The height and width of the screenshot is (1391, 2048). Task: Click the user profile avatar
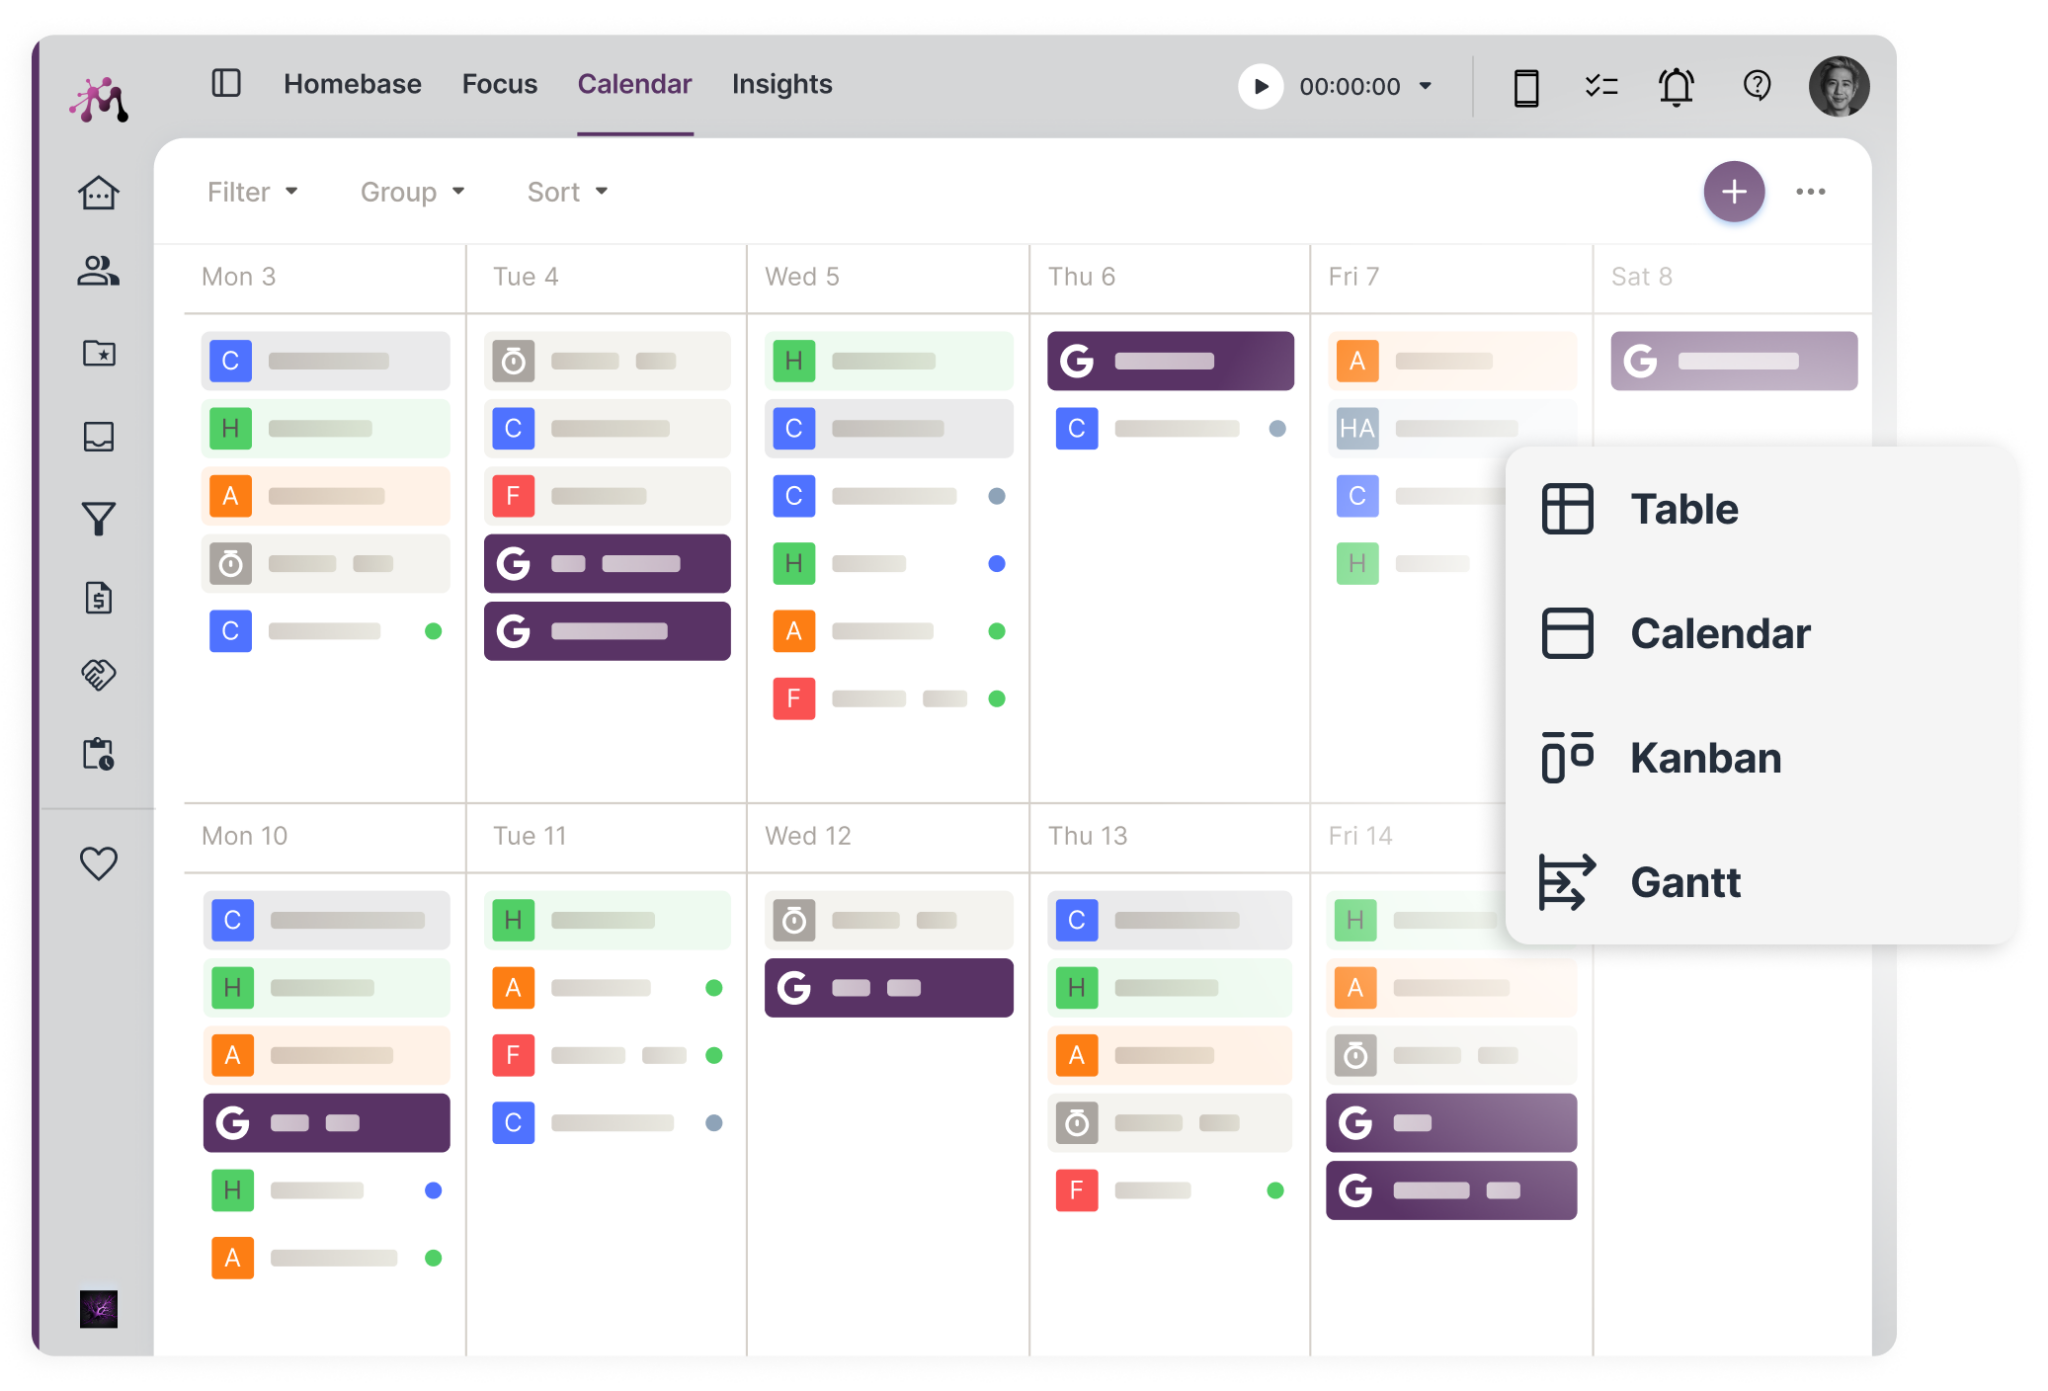(x=1838, y=84)
